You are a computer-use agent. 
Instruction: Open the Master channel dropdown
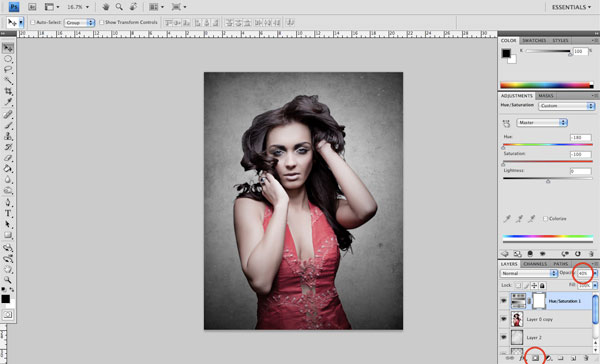[542, 122]
